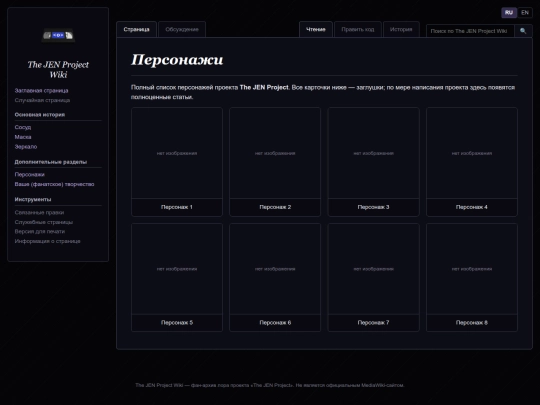Click the Инструменты sidebar heading

[x=33, y=199]
